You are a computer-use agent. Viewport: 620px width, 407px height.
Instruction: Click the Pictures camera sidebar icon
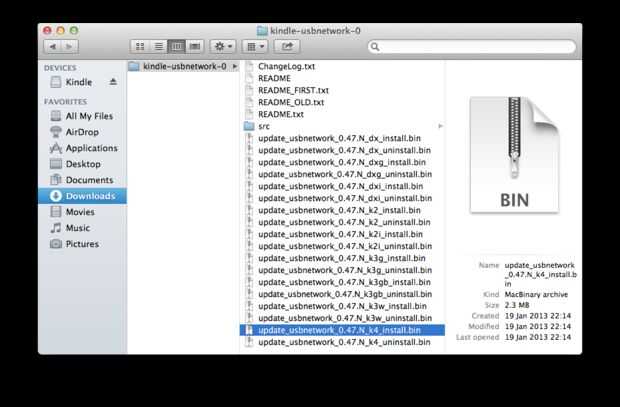tap(56, 244)
